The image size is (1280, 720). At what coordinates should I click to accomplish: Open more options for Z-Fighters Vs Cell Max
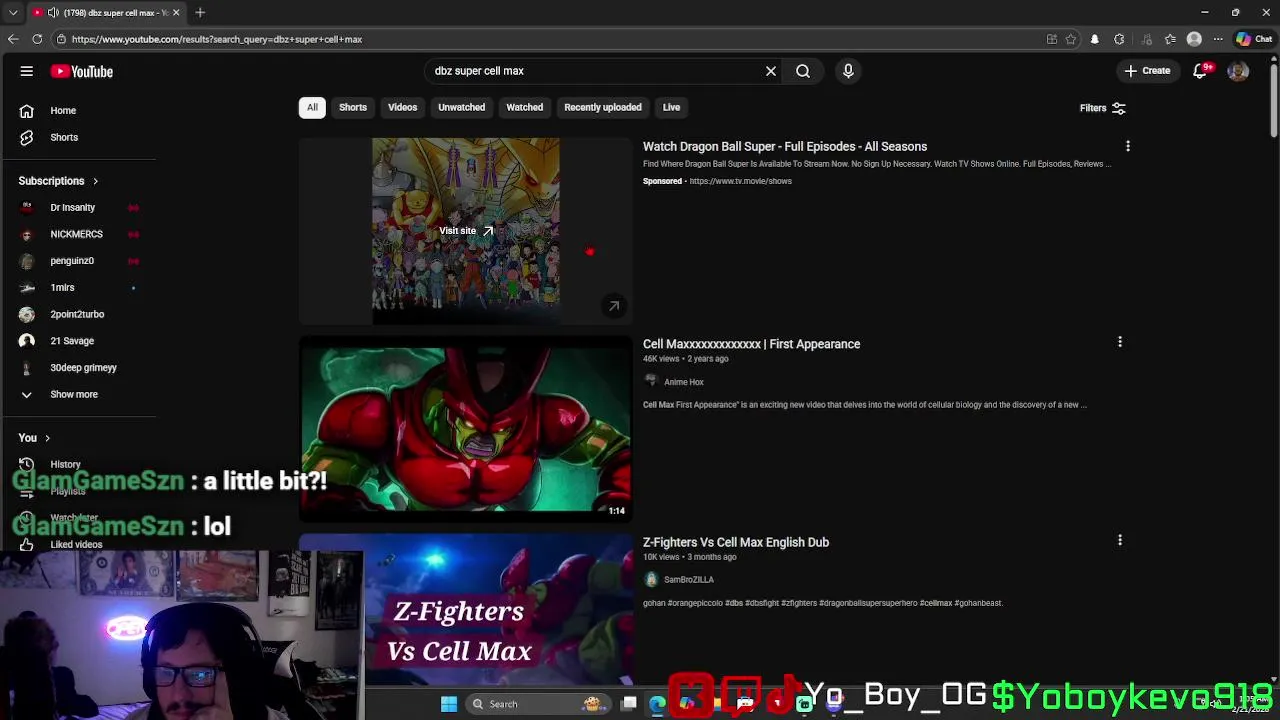[1120, 540]
